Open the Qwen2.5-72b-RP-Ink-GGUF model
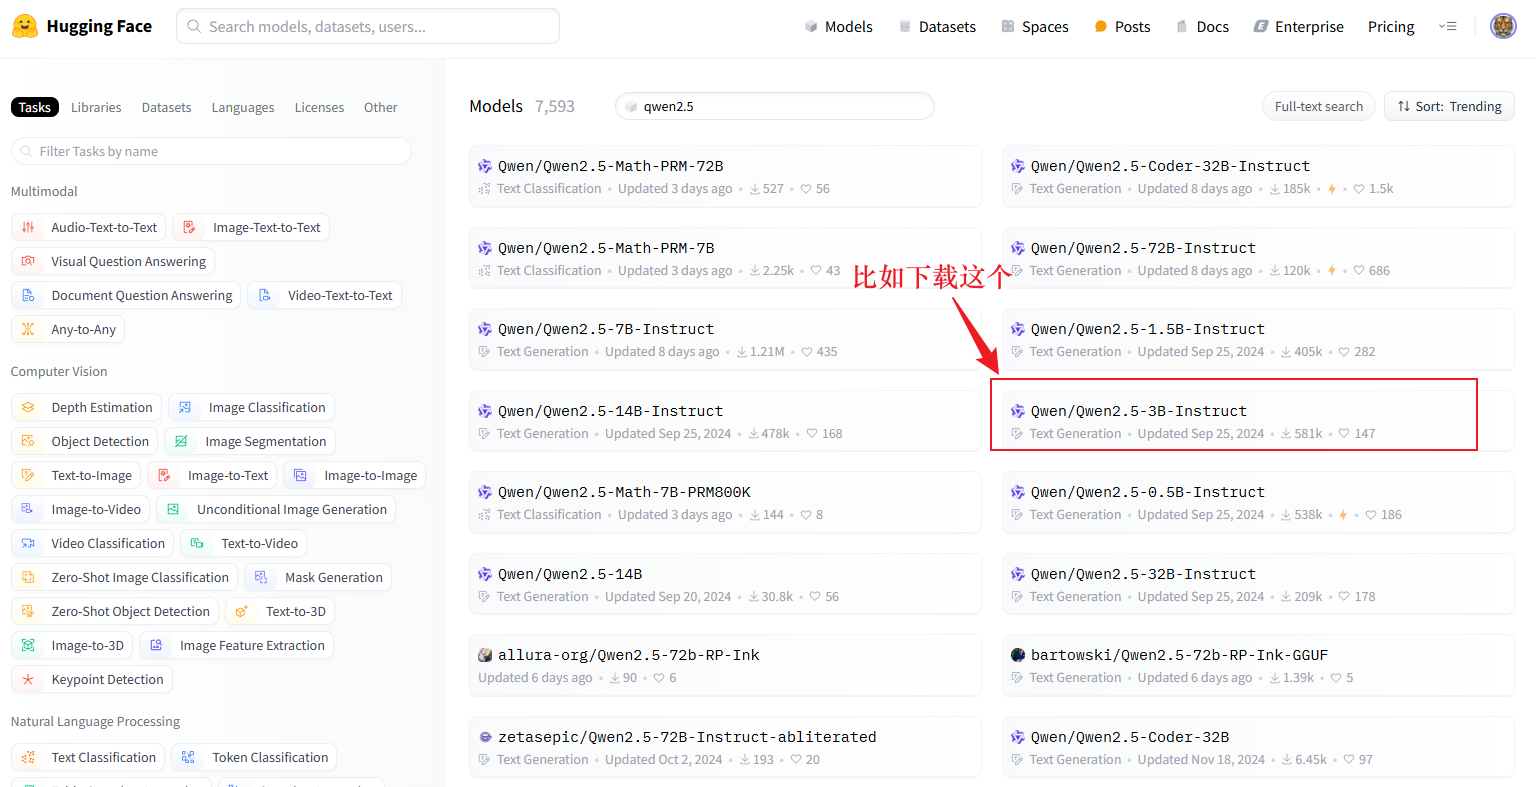Image resolution: width=1536 pixels, height=787 pixels. (1258, 665)
